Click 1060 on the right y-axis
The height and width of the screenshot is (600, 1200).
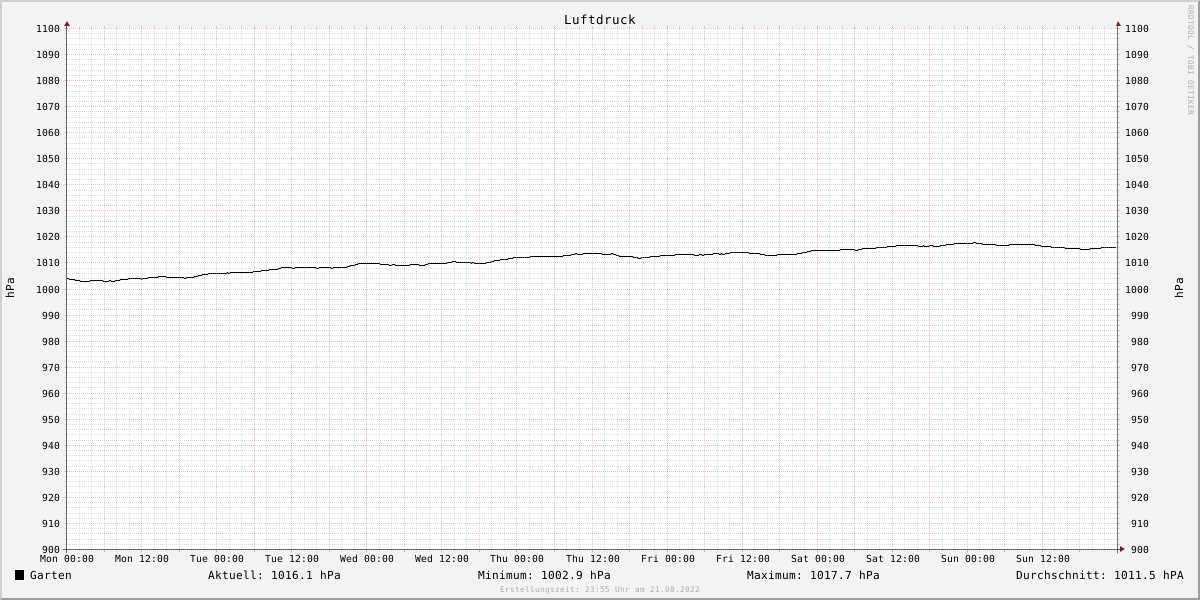(x=1137, y=133)
